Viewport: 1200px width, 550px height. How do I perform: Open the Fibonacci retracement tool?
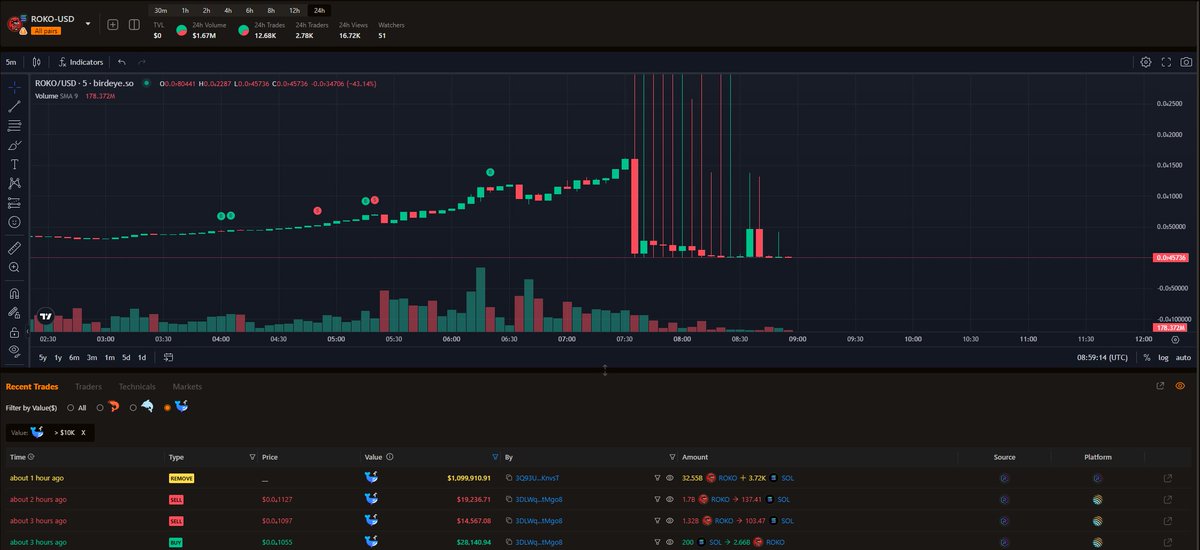14,126
